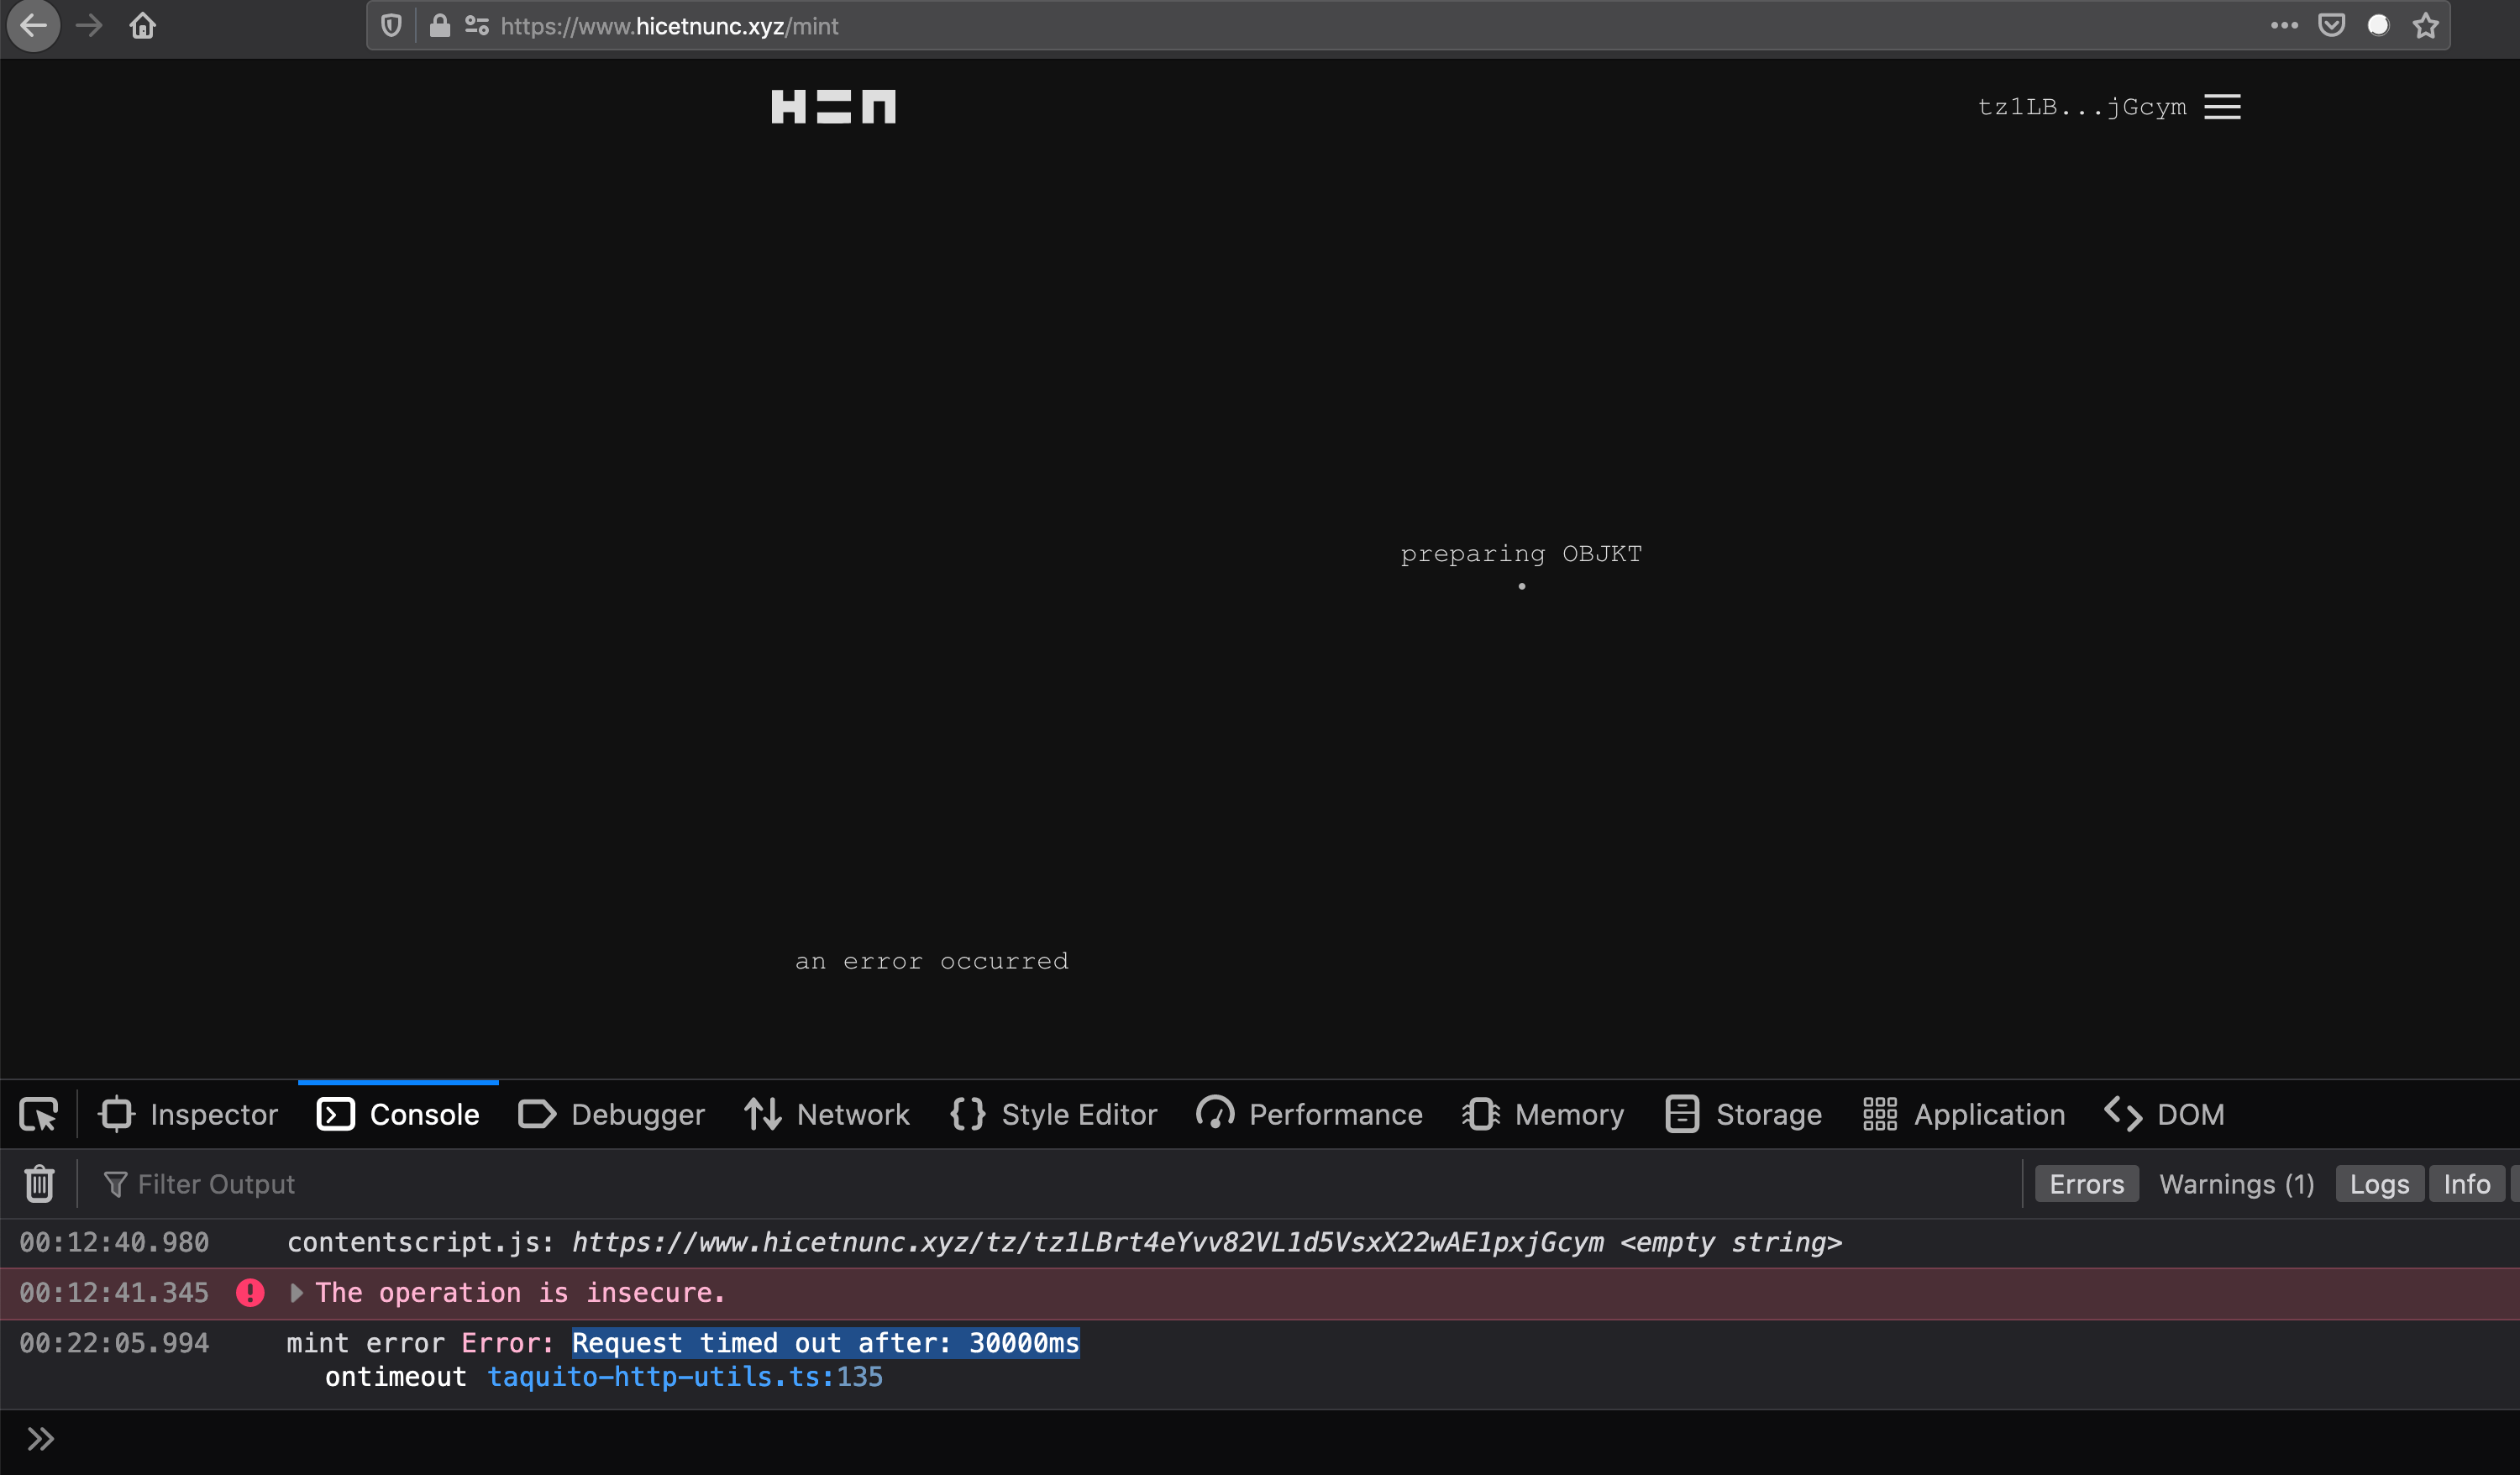Click the tz1LB...jGcym wallet address

coord(2082,107)
